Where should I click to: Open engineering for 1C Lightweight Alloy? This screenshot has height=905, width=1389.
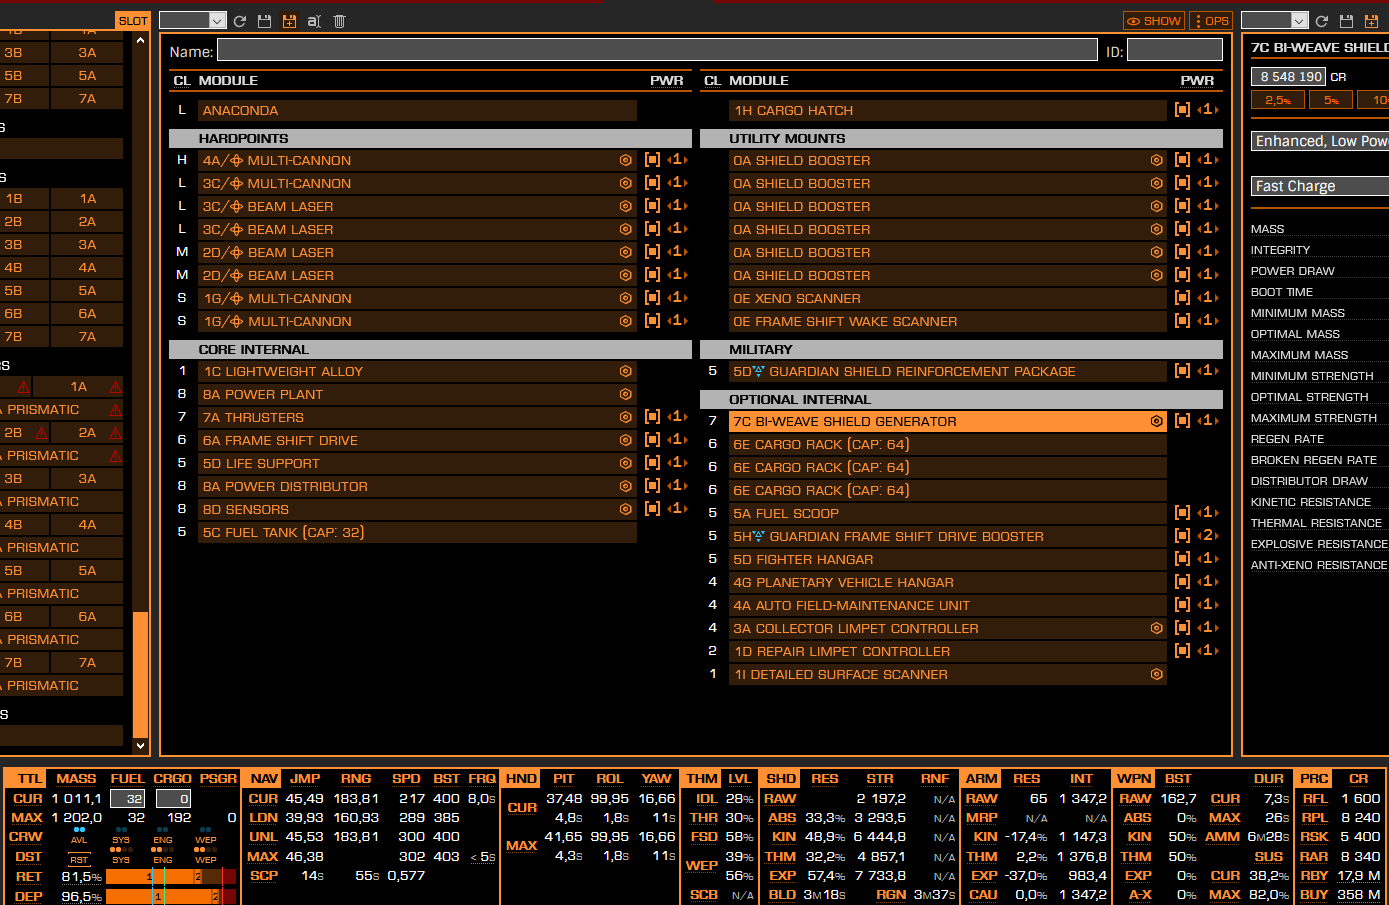pos(626,371)
